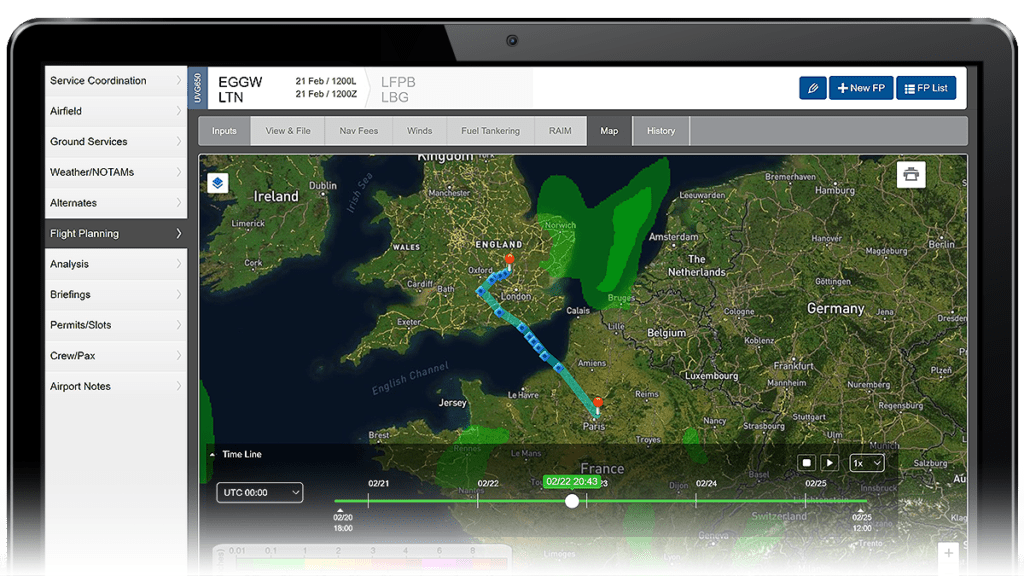Stop the timeline animation playback
1024x576 pixels.
tap(806, 463)
